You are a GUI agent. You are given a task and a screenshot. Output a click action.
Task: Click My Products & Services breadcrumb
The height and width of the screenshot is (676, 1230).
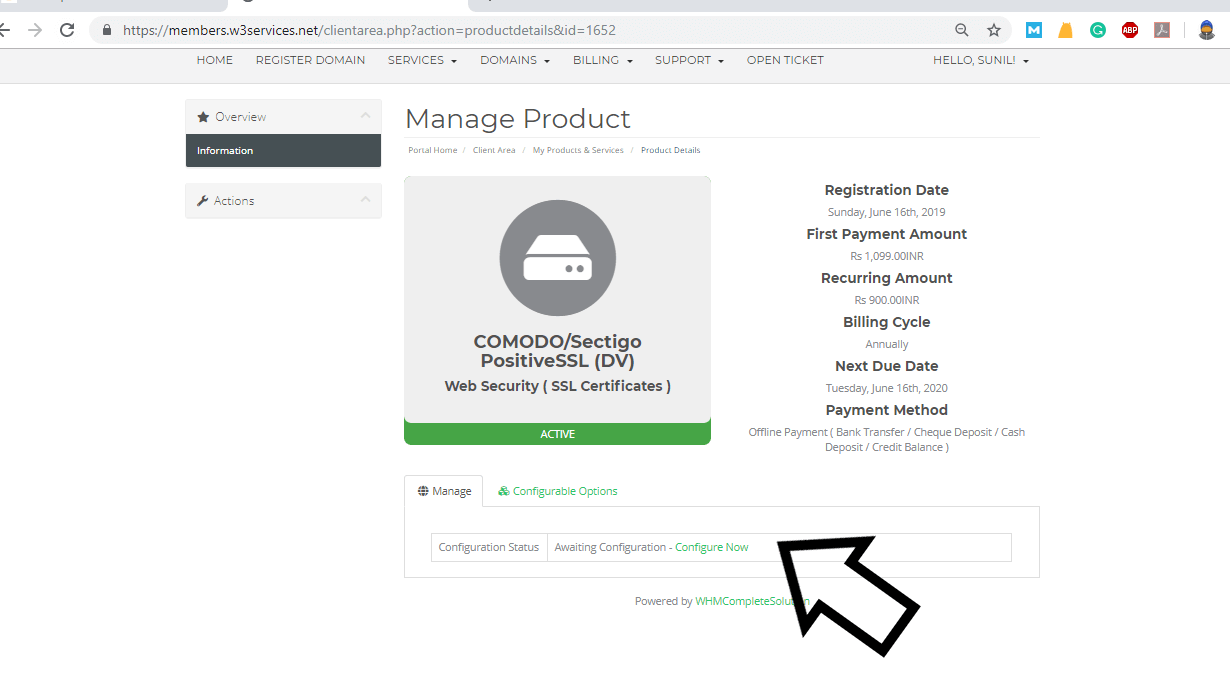coord(578,150)
